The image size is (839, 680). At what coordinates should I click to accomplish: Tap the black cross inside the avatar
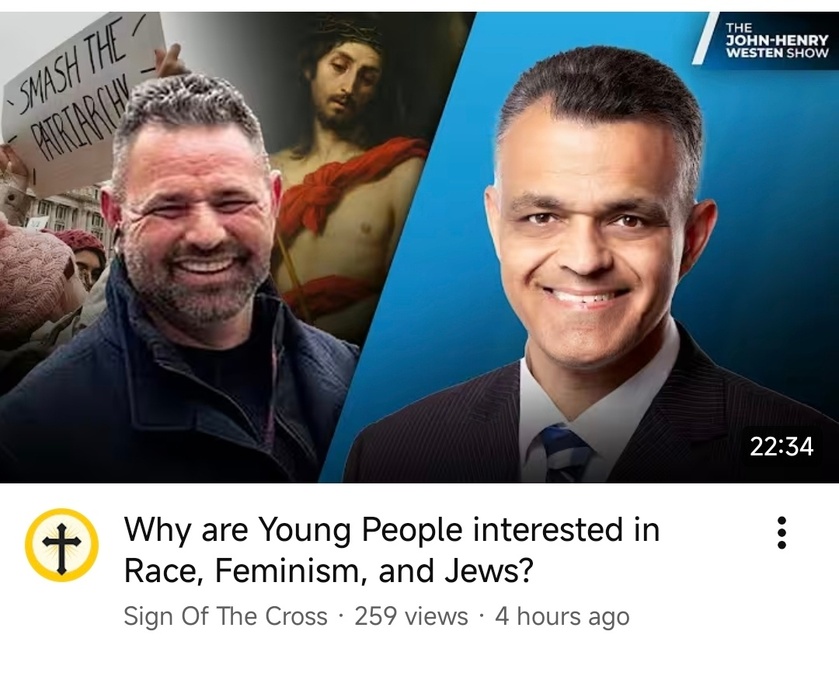62,546
